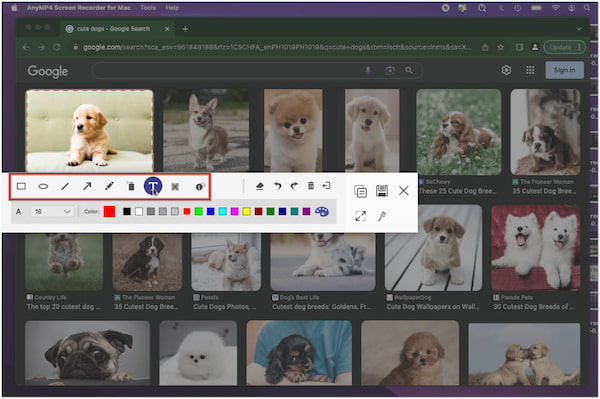Image resolution: width=600 pixels, height=399 pixels.
Task: Bookmark this page with star icon
Action: point(501,47)
